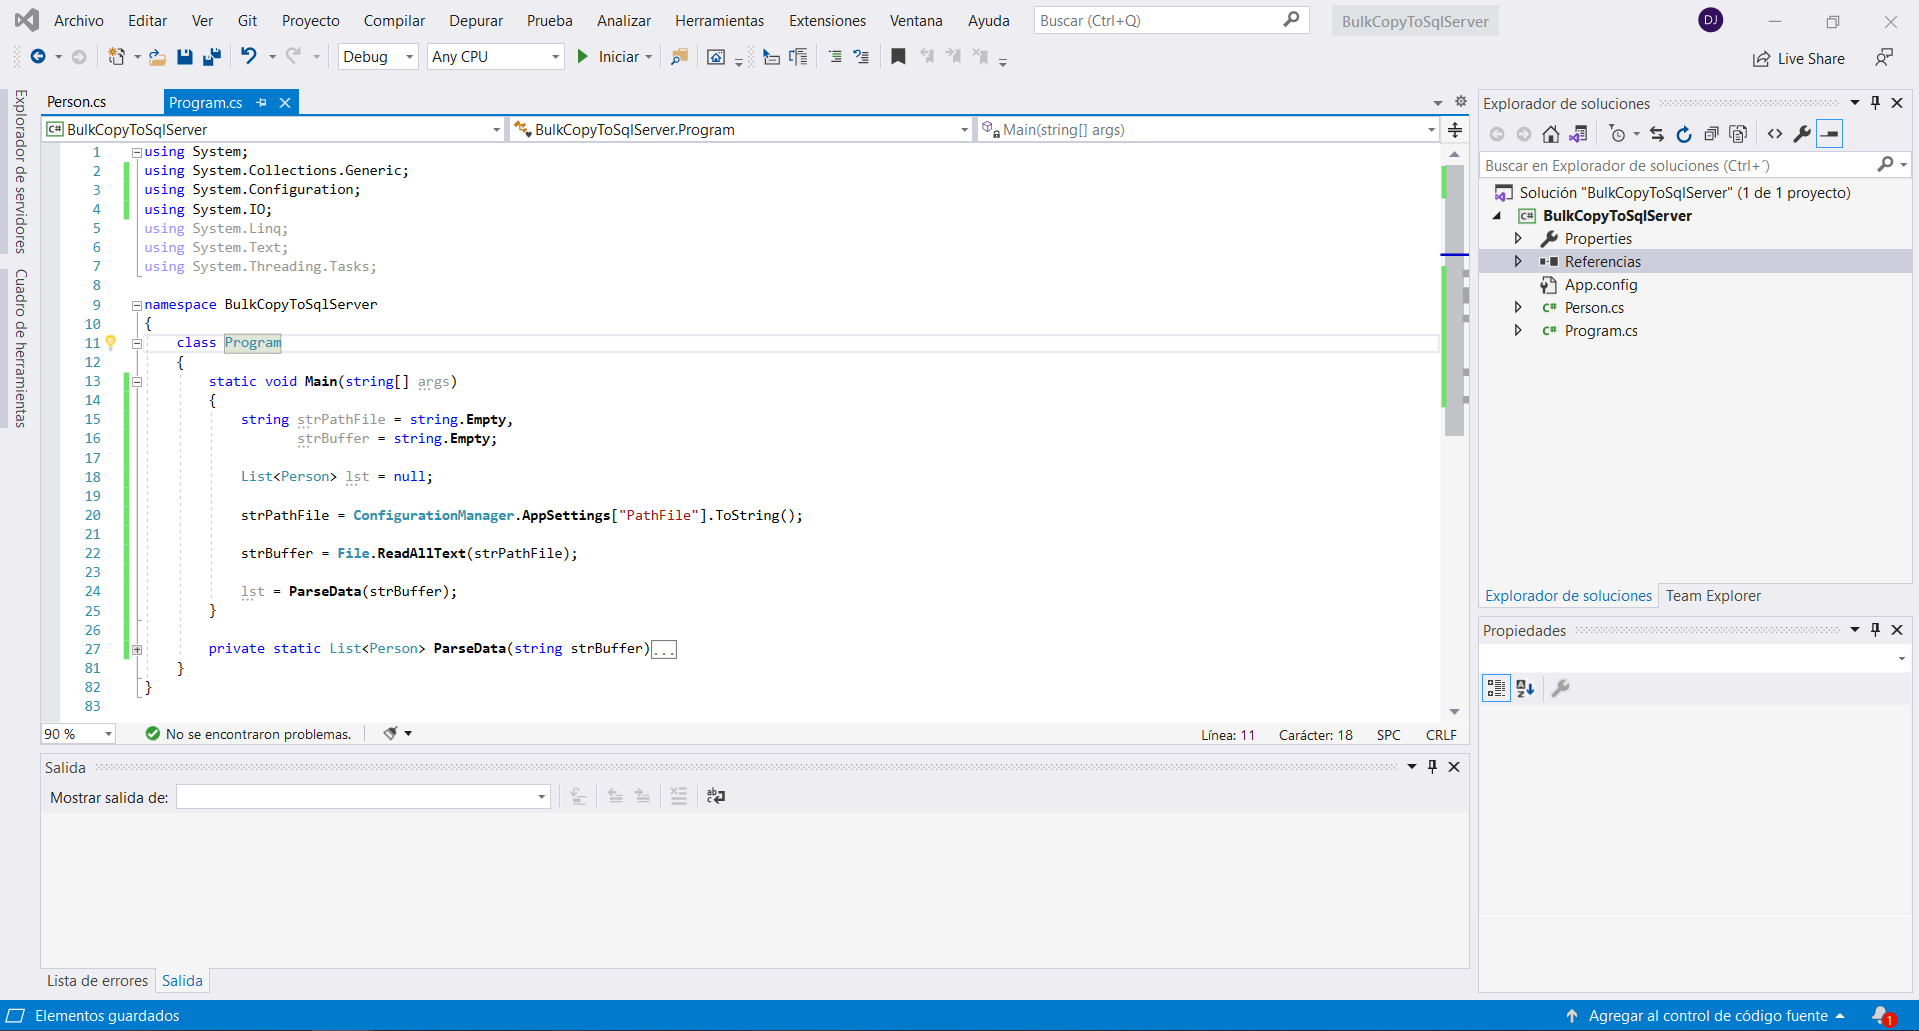The height and width of the screenshot is (1031, 1919).
Task: Open the Depurar menu
Action: coord(475,21)
